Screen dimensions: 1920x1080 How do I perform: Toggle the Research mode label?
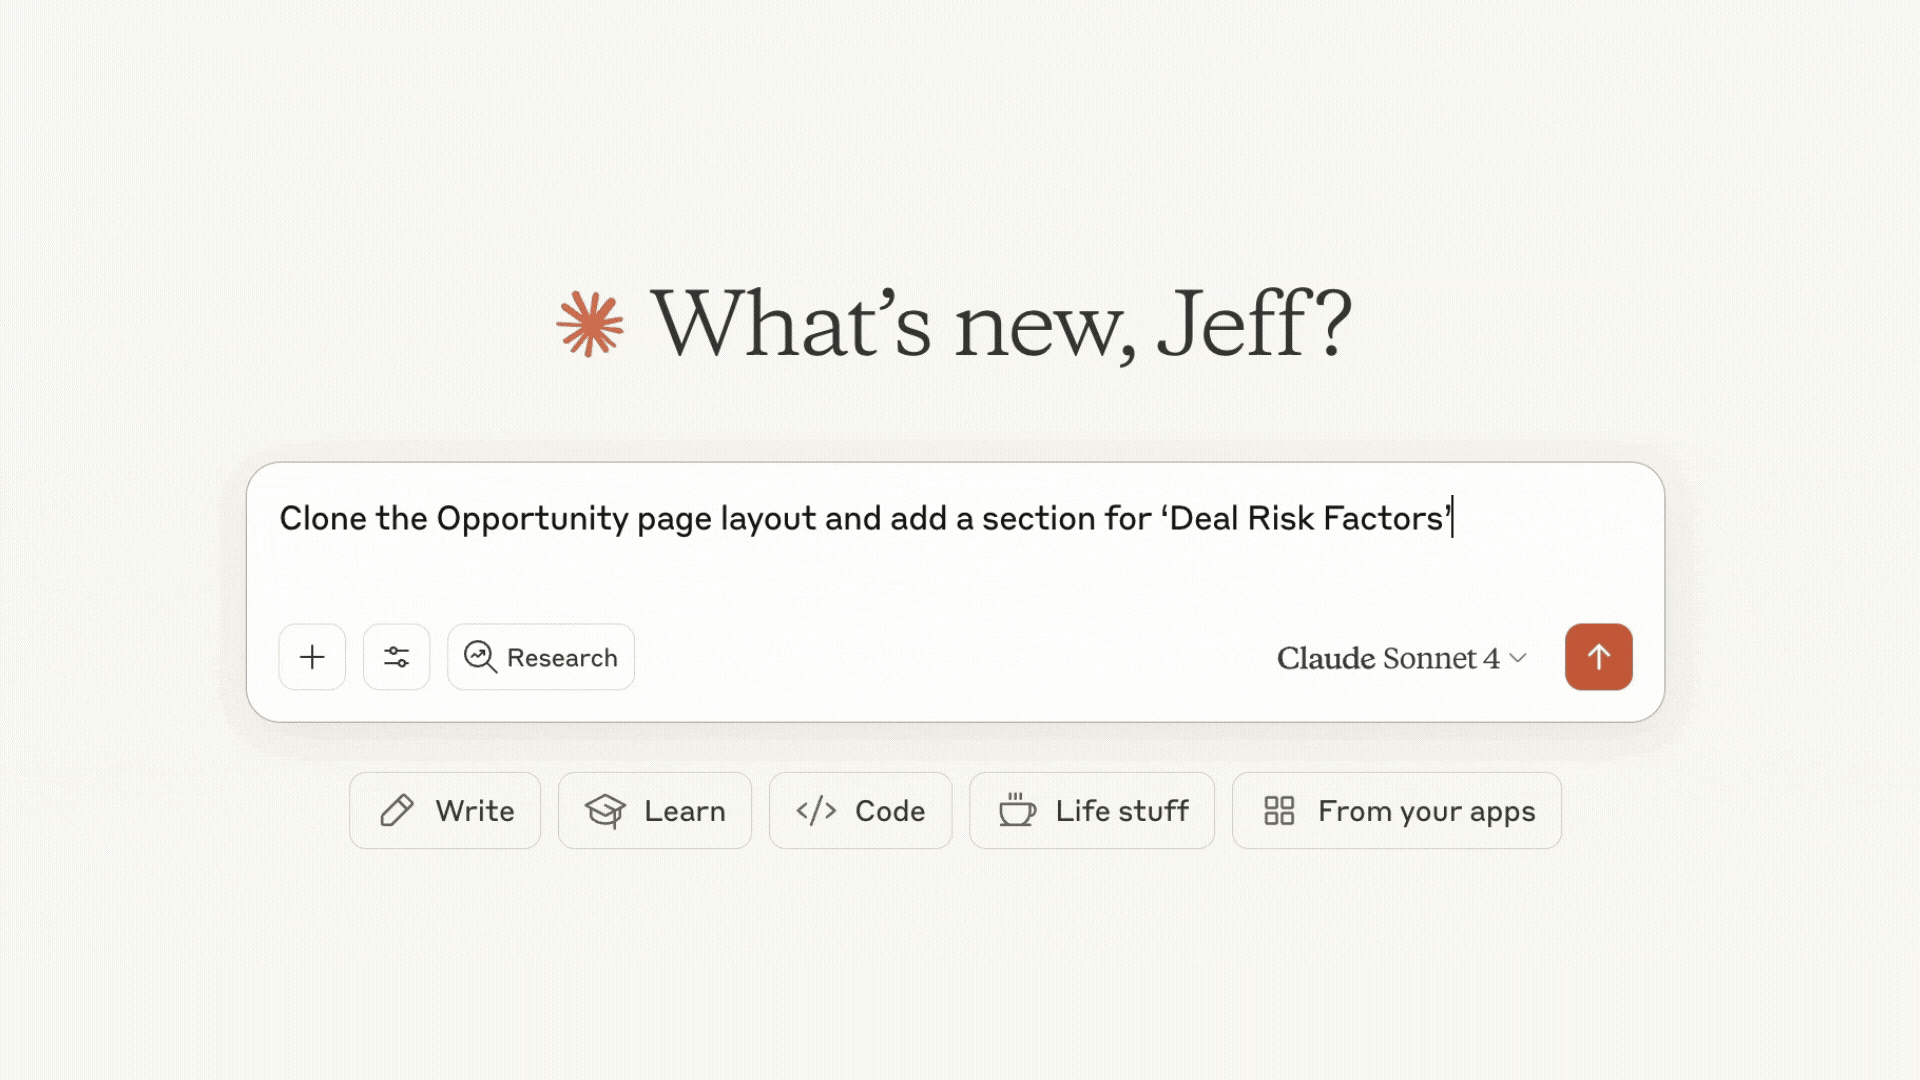(562, 658)
